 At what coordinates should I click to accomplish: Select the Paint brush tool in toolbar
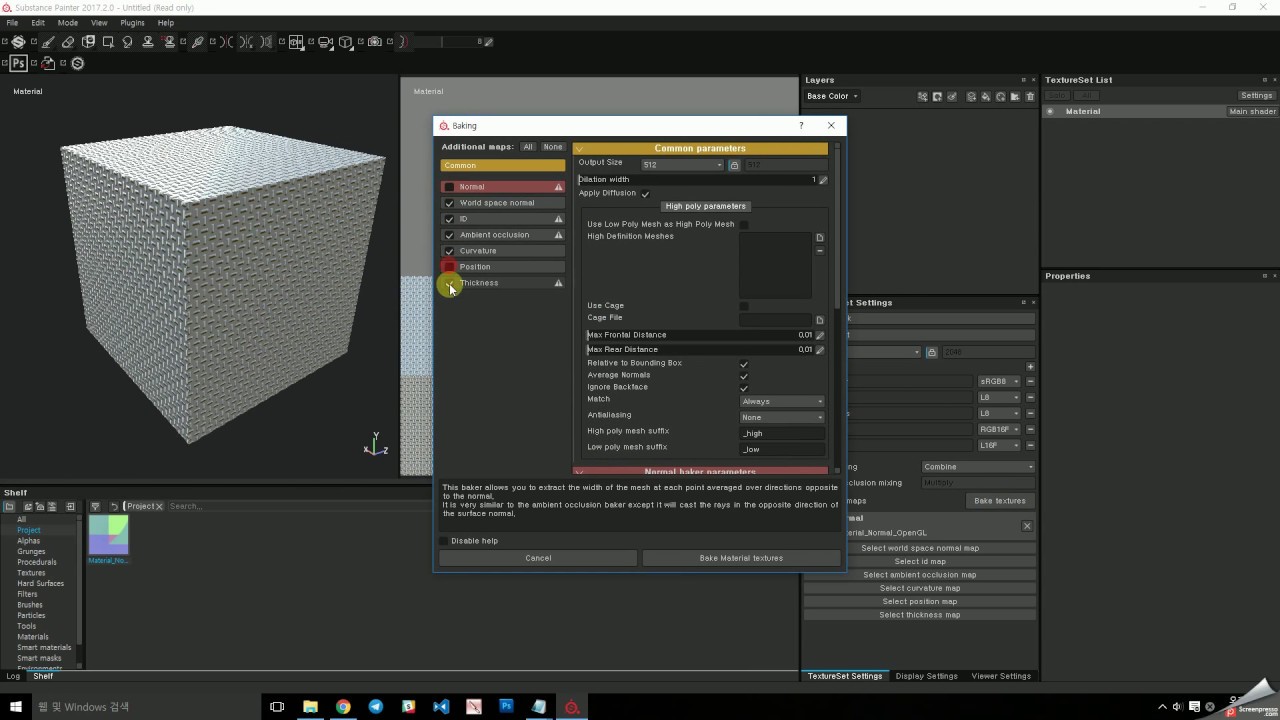[47, 42]
